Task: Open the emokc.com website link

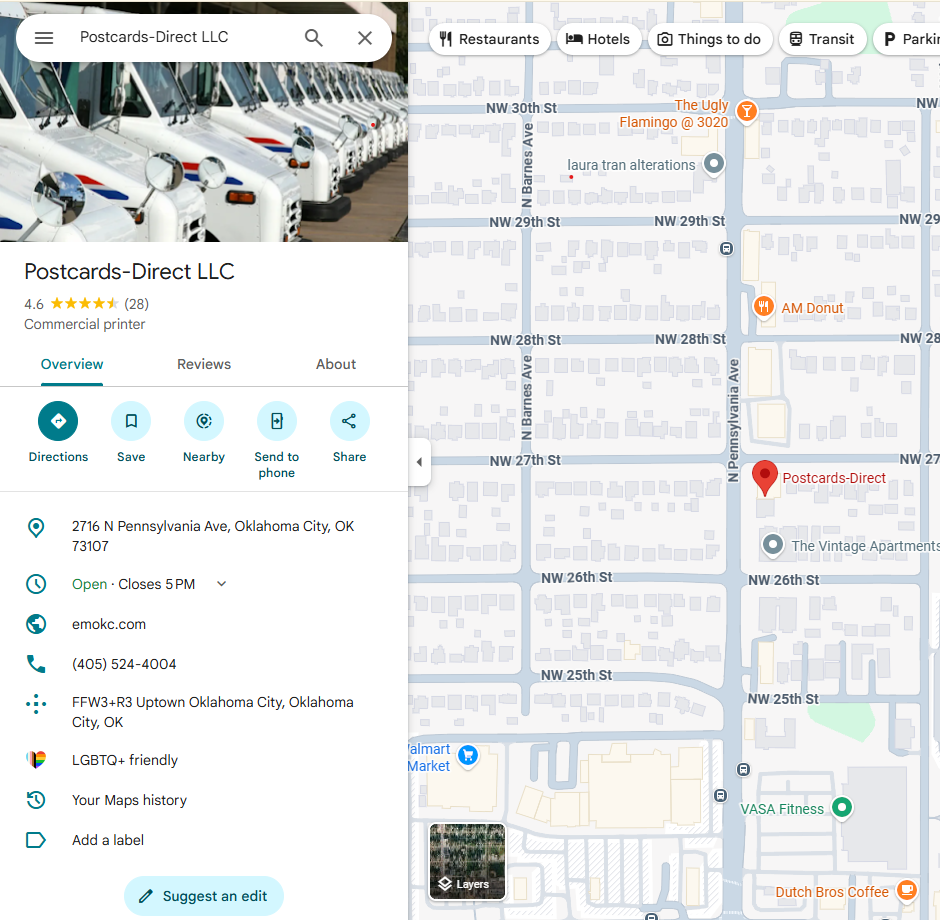Action: 109,625
